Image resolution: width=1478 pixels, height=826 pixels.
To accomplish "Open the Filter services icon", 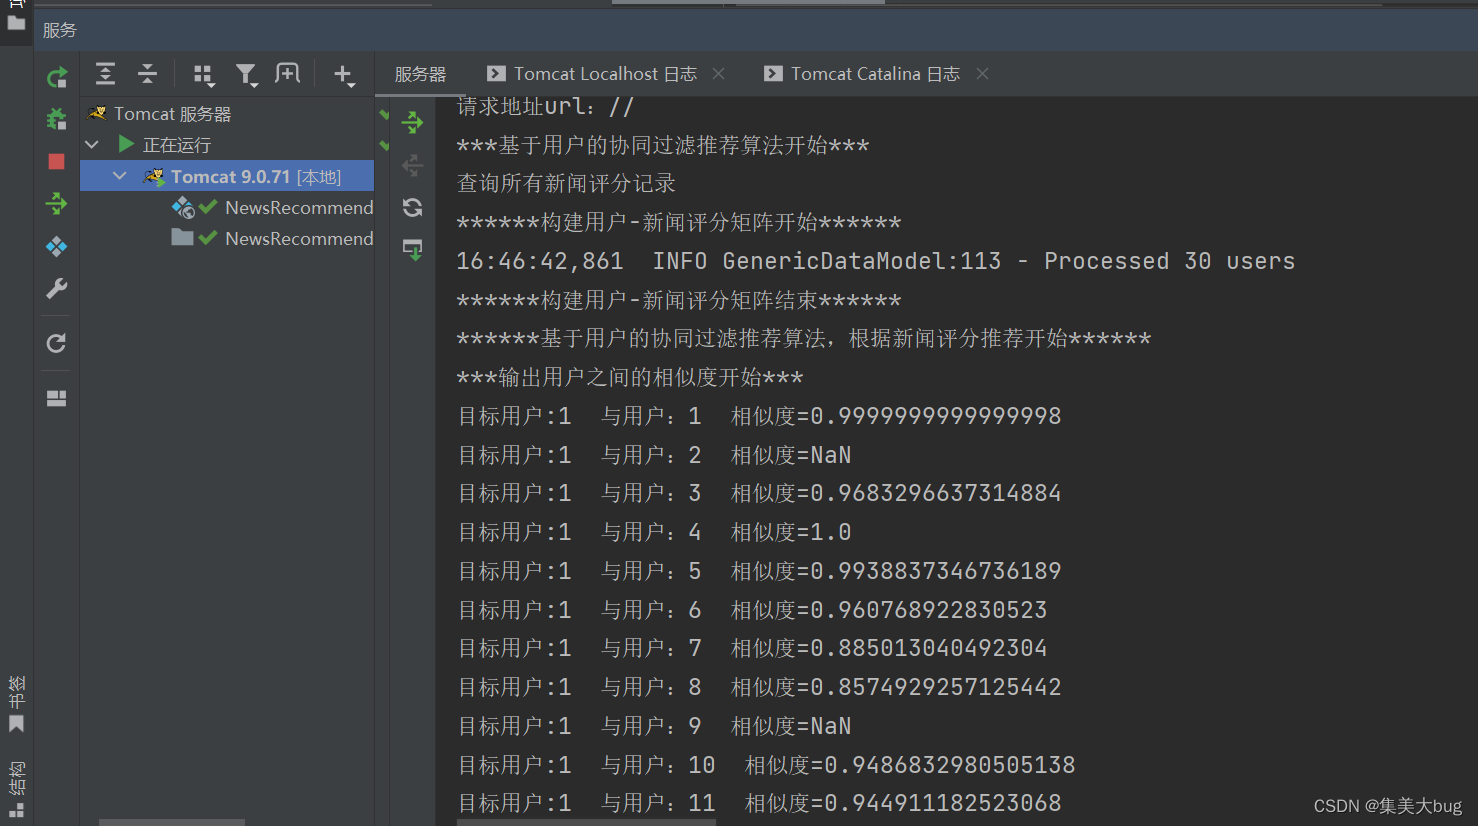I will (x=246, y=75).
